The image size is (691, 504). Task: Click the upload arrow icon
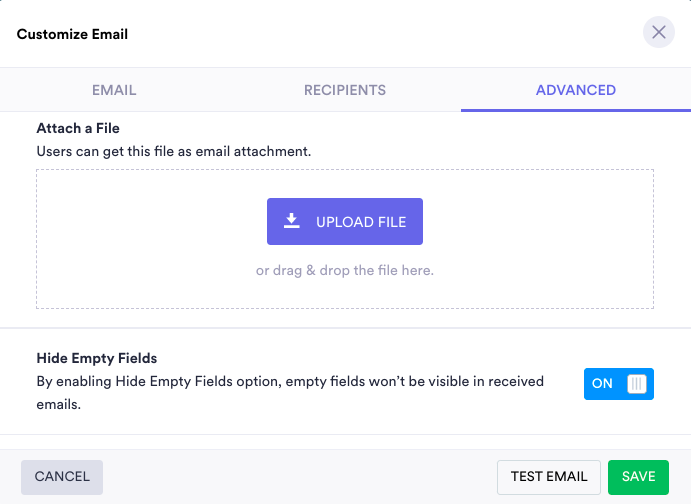pyautogui.click(x=292, y=221)
